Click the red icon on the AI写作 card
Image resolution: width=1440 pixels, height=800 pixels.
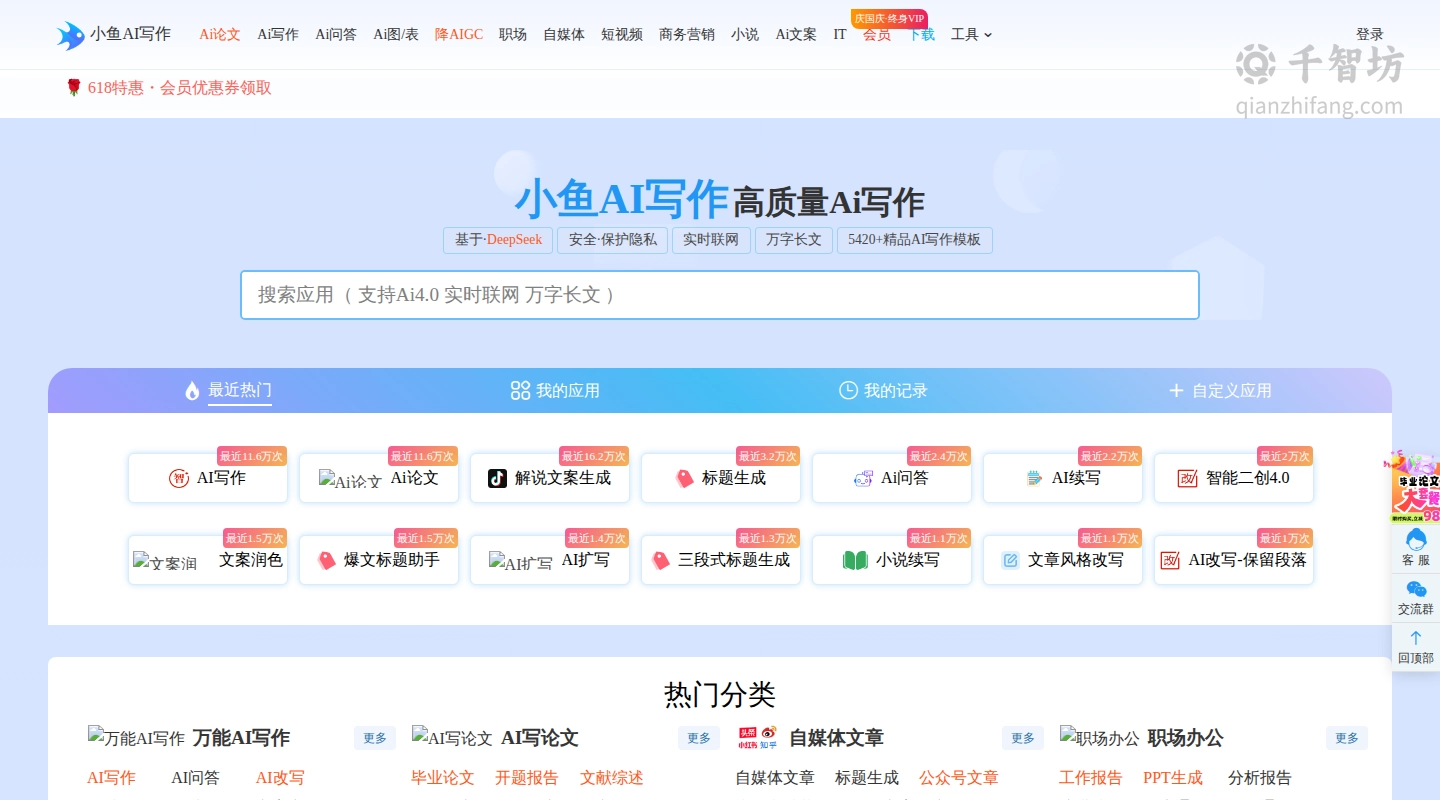[x=179, y=478]
